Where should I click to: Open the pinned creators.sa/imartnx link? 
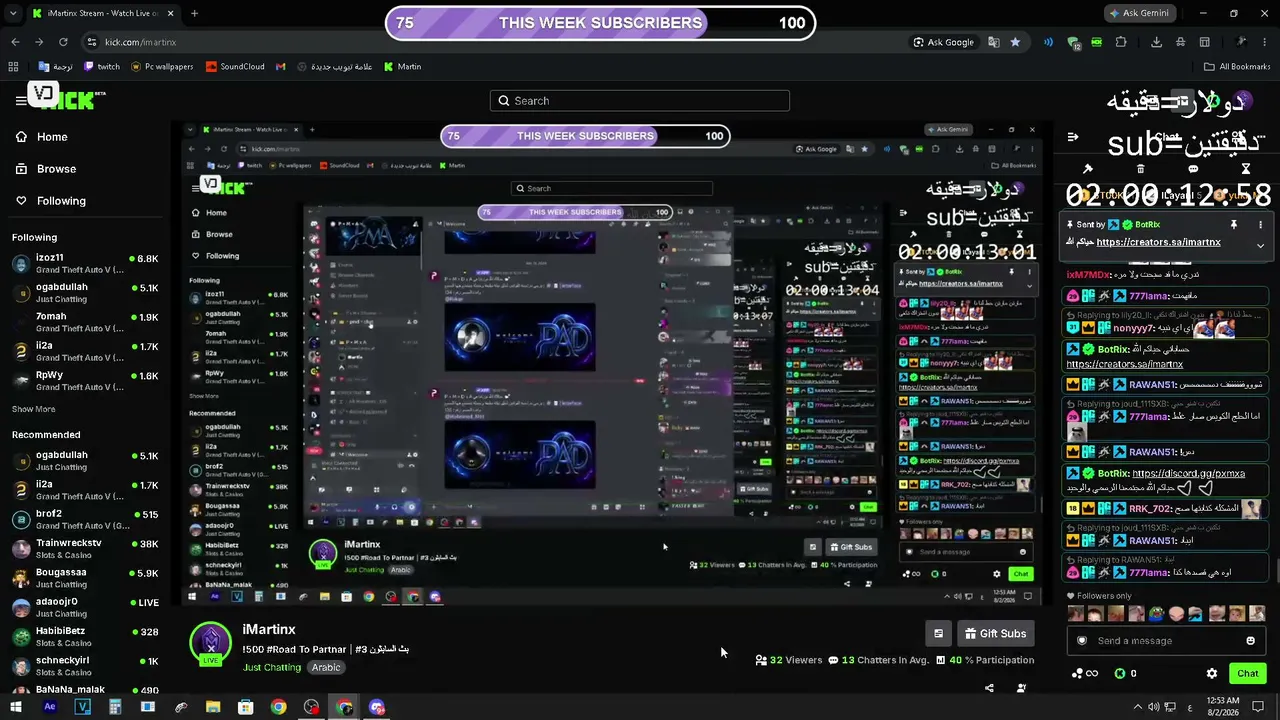pos(1158,242)
